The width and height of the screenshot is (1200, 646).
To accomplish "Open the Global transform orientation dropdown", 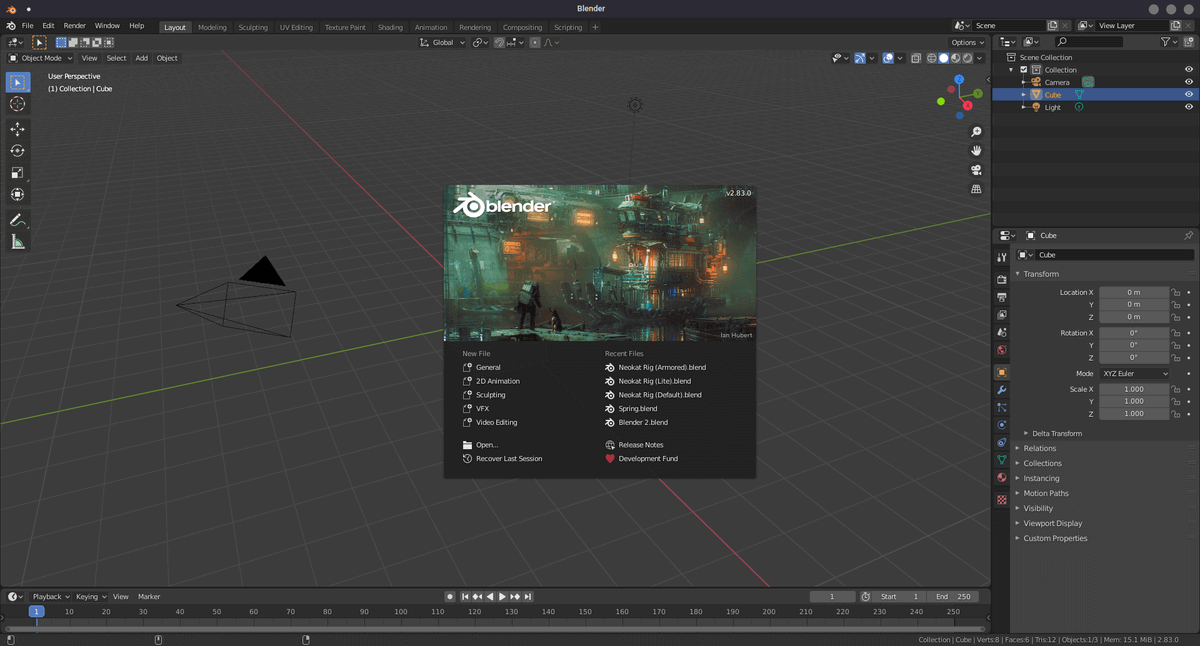I will 442,43.
